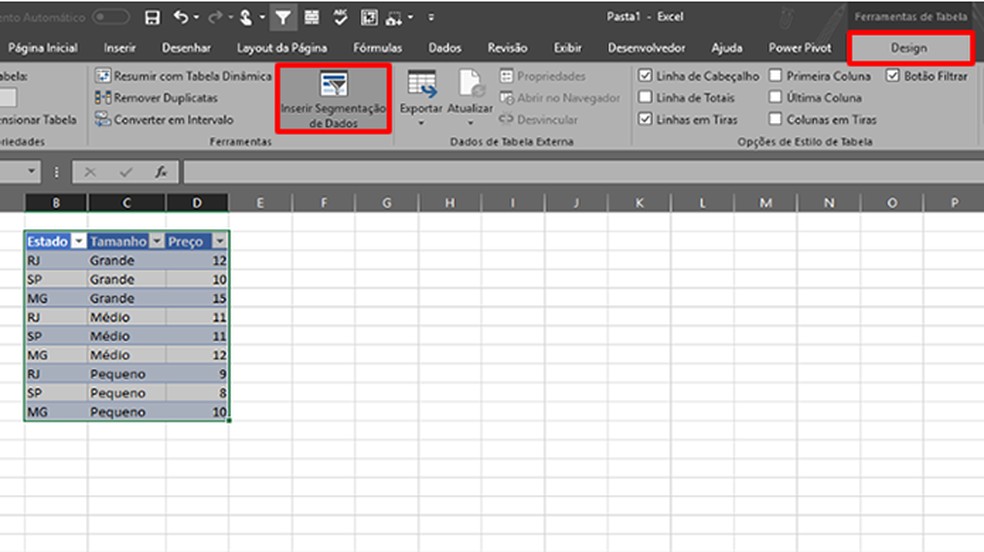Click Converter em Intervalo label

click(173, 119)
